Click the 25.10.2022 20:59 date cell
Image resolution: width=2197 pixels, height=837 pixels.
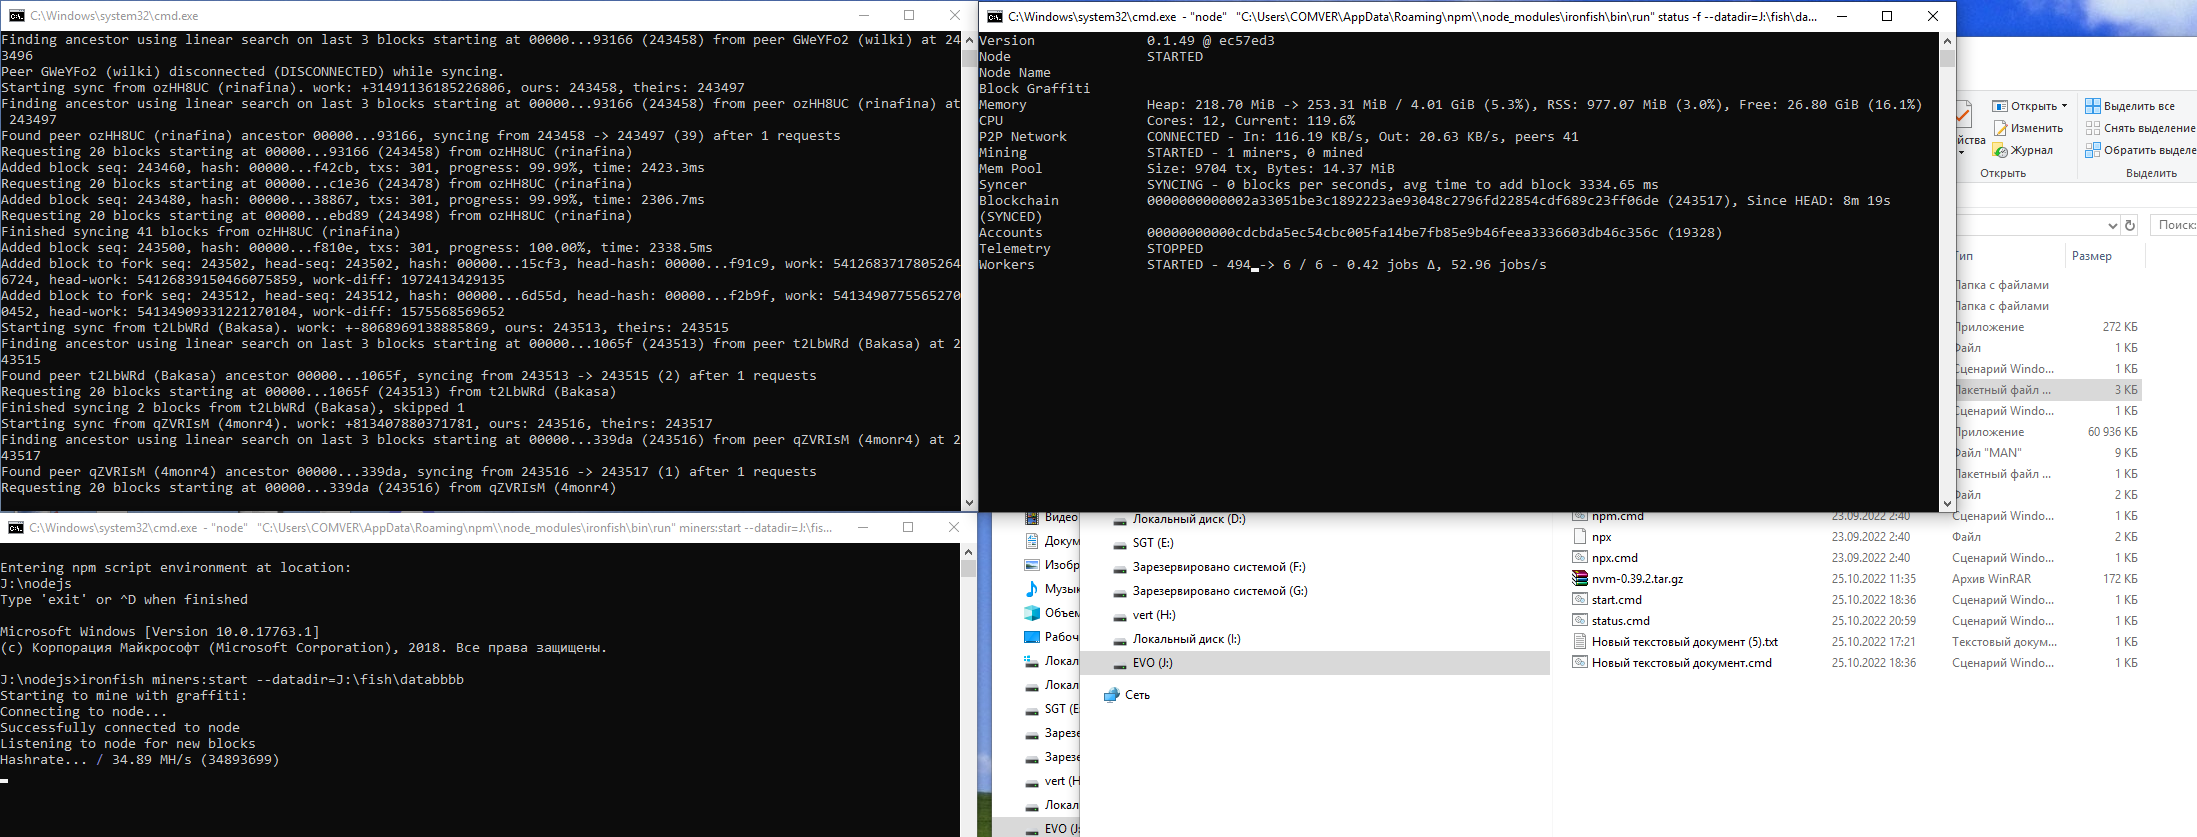pyautogui.click(x=1874, y=621)
